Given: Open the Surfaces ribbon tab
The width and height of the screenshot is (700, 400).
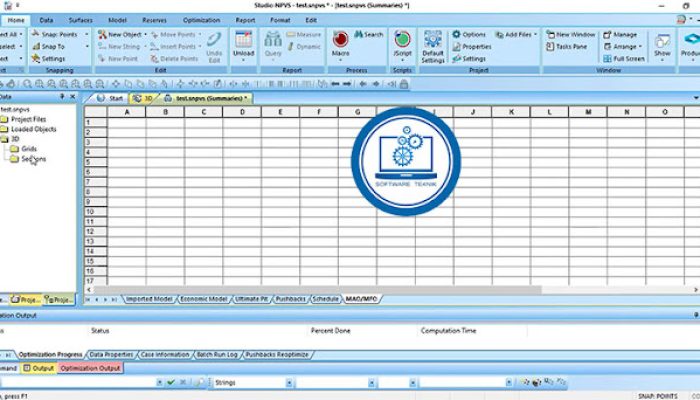Looking at the screenshot, I should (x=80, y=20).
